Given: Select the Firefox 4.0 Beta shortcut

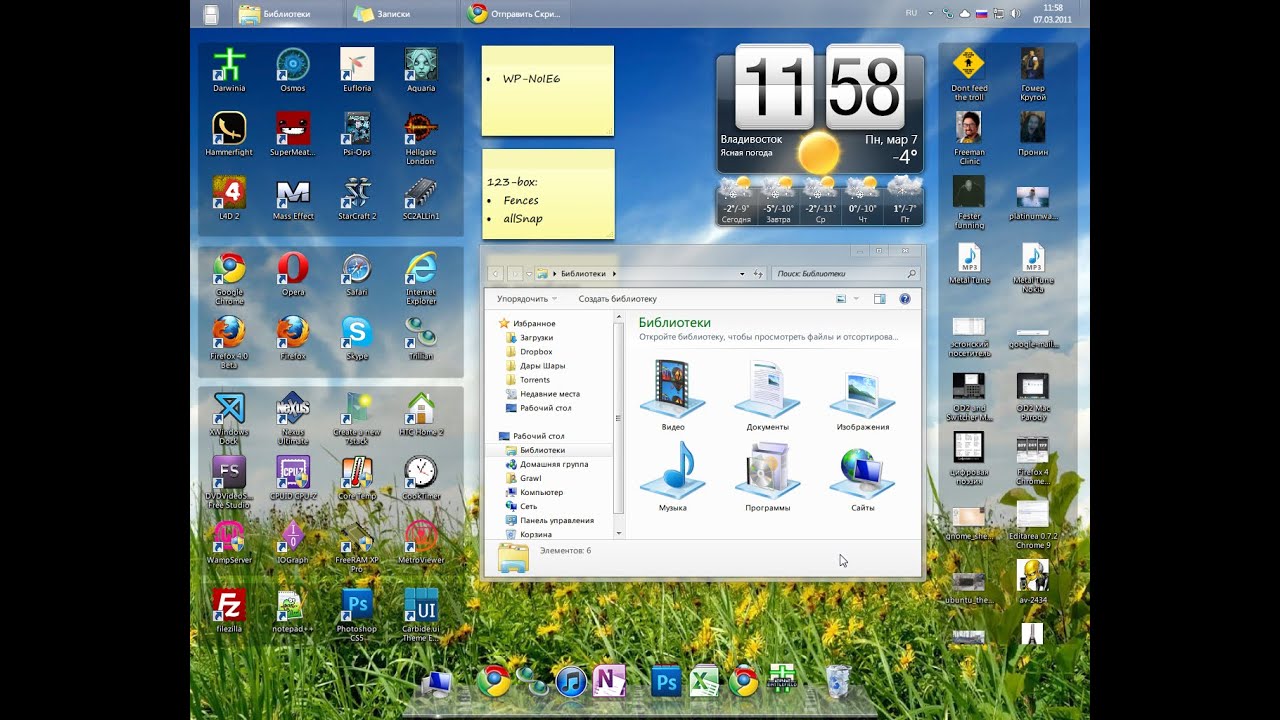Looking at the screenshot, I should coord(229,342).
